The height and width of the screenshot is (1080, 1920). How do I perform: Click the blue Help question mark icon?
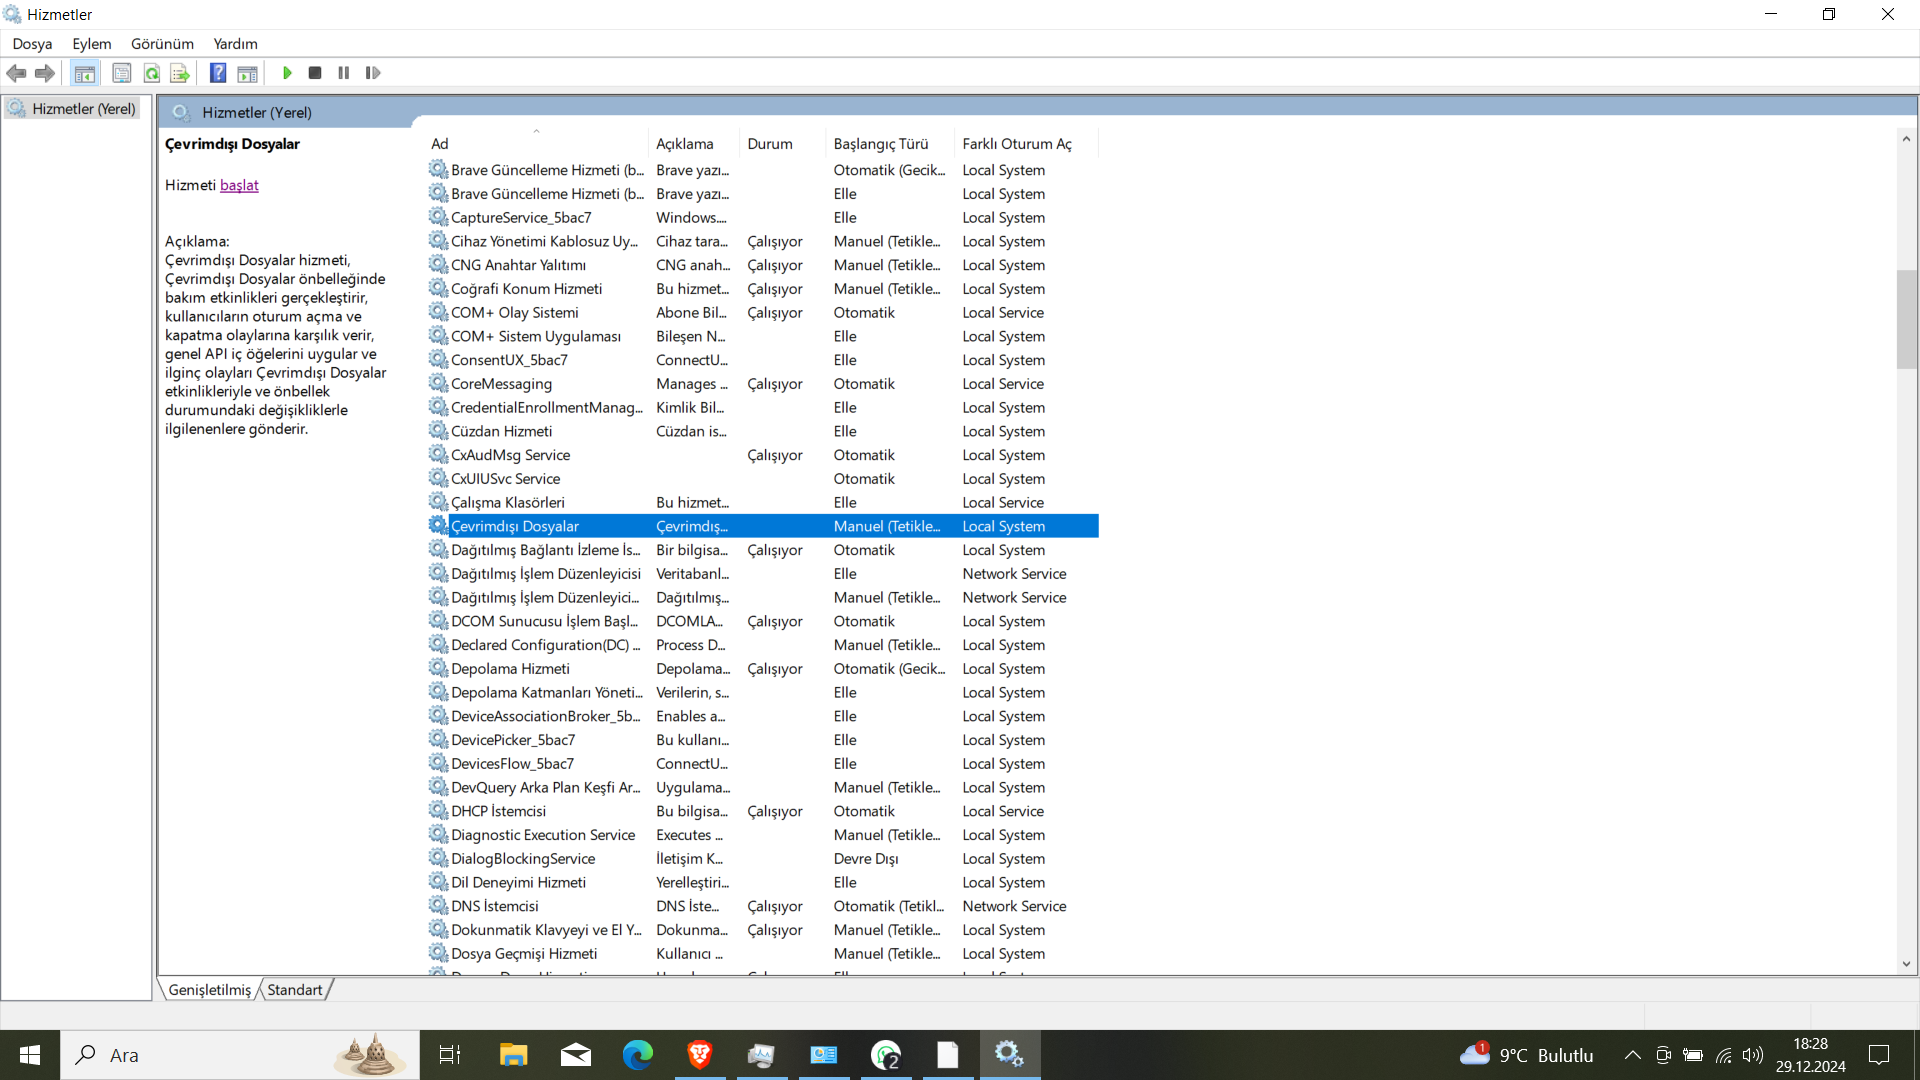click(218, 73)
